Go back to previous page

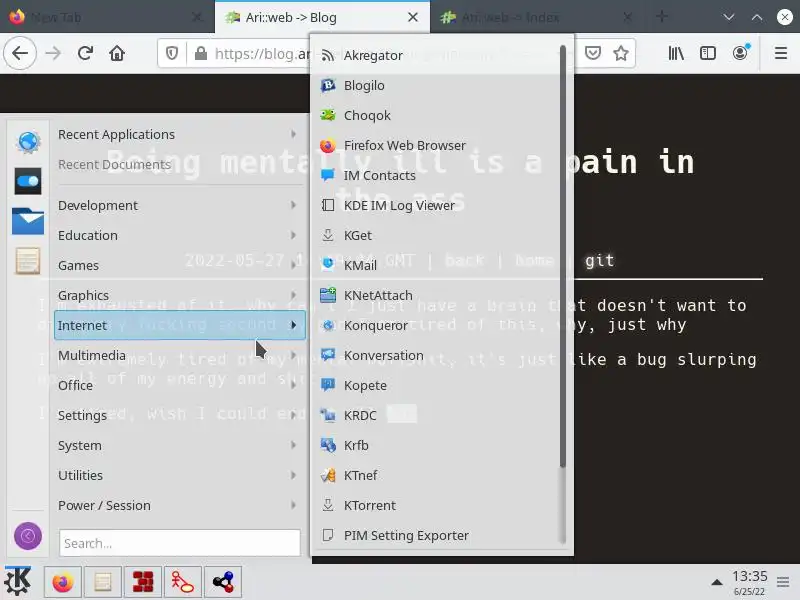coord(20,53)
